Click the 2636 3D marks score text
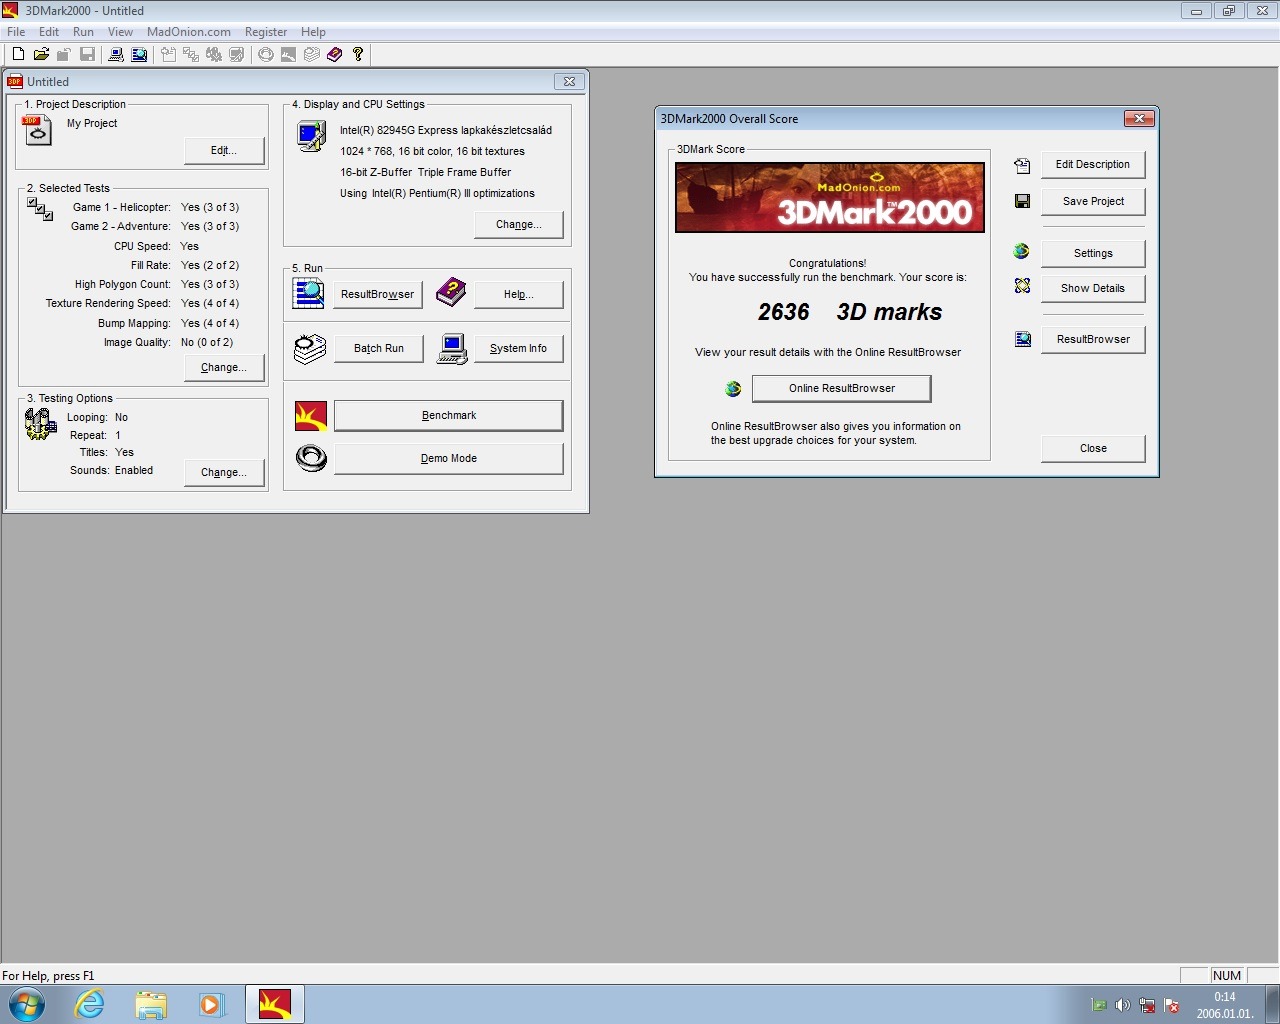Screen dimensions: 1280x1024 tap(849, 312)
